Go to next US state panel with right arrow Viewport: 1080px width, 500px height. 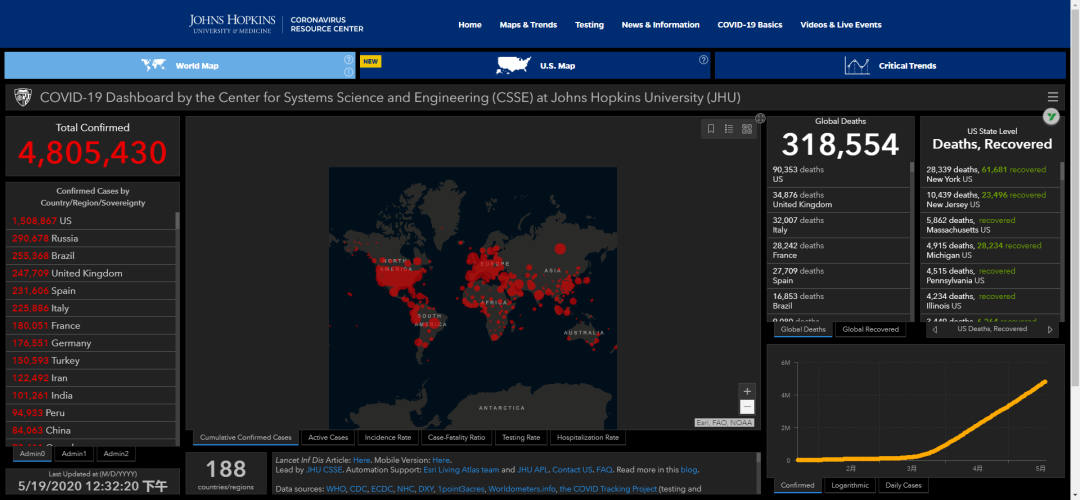click(x=1050, y=330)
